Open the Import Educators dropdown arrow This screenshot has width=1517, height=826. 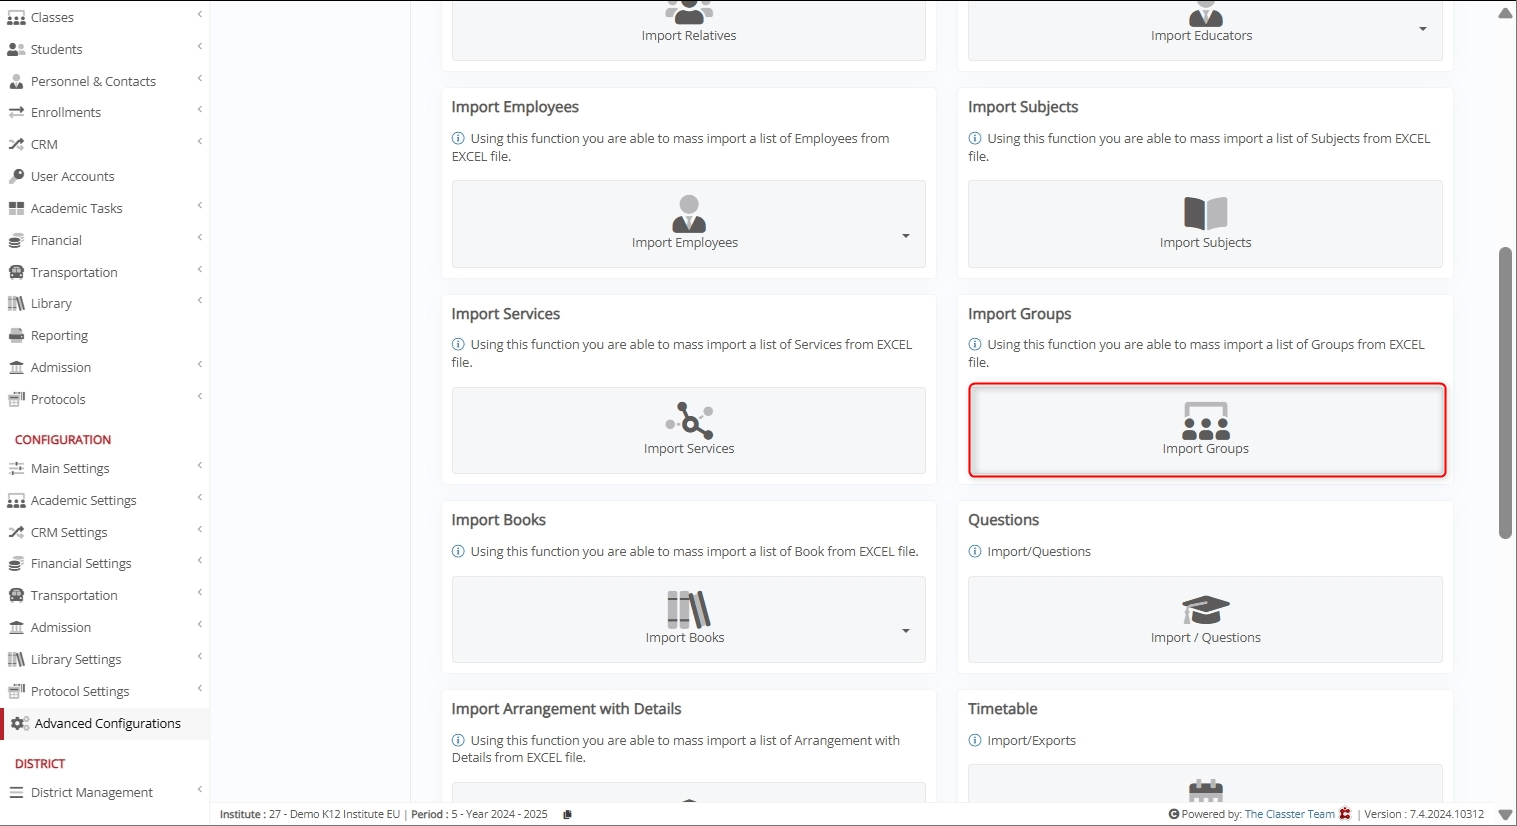[1422, 29]
